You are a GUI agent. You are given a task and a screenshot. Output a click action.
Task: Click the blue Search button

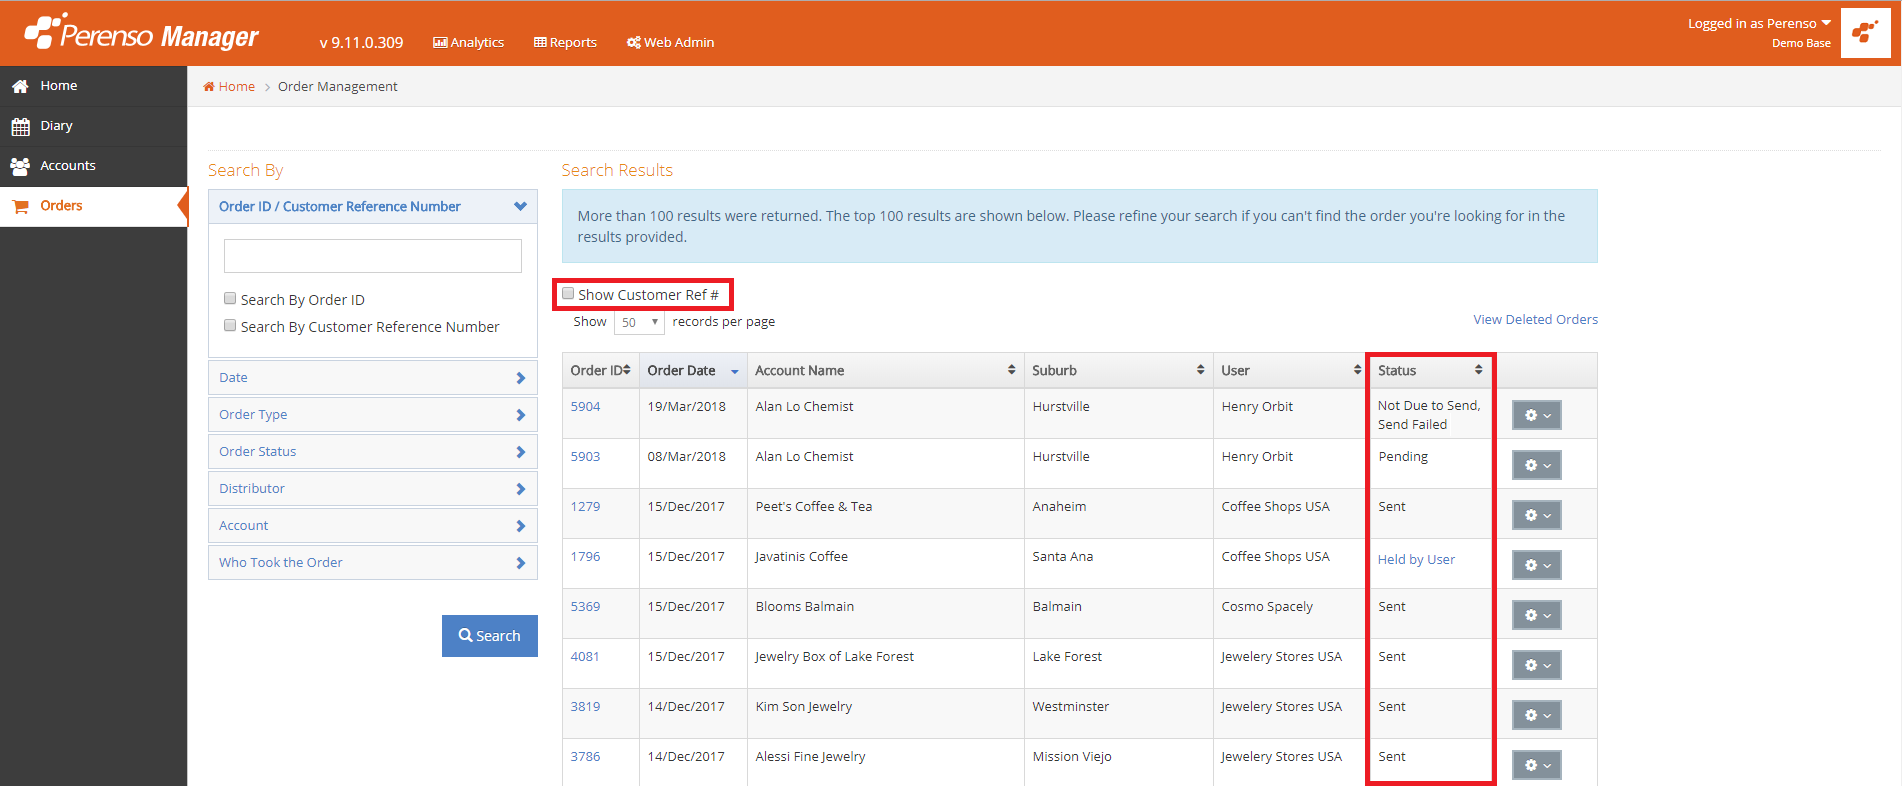[490, 636]
